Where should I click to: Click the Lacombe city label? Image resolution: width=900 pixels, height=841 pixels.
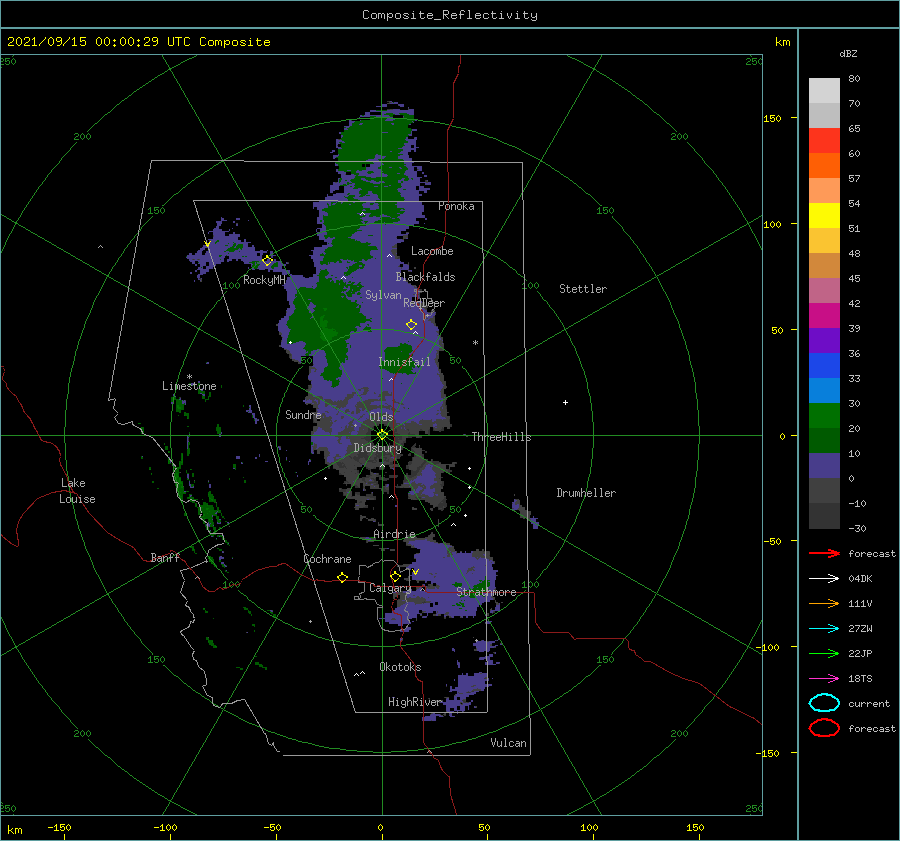(432, 251)
